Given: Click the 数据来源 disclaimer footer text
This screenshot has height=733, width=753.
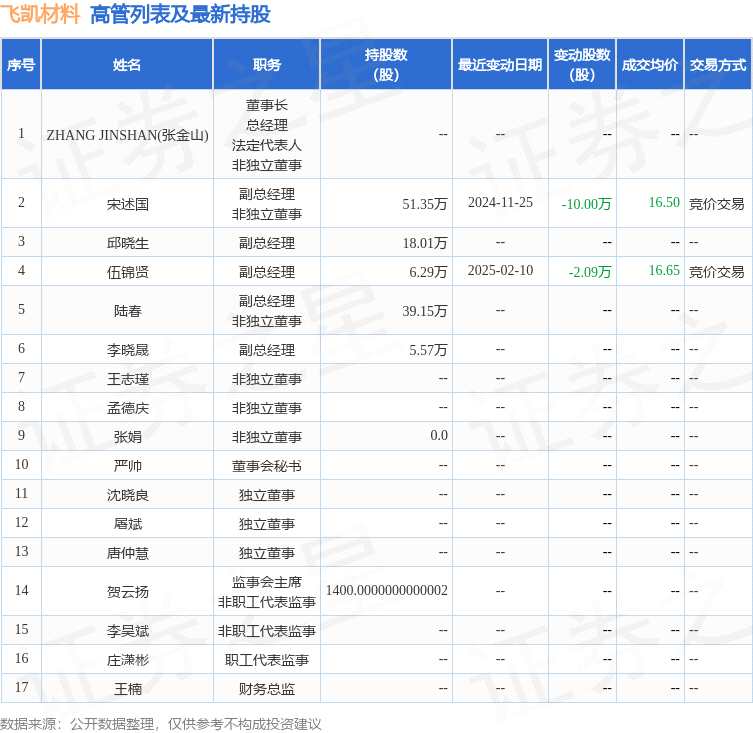Looking at the screenshot, I should click(160, 724).
